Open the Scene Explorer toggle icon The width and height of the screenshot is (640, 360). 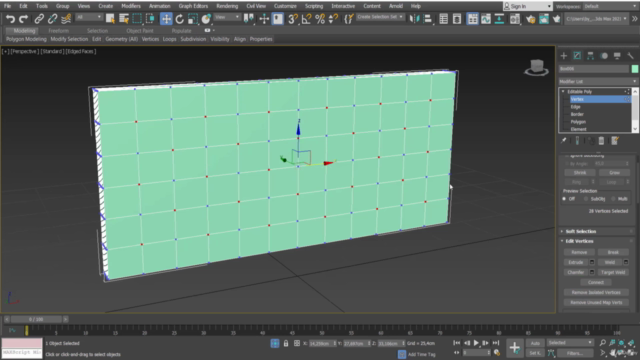(x=443, y=19)
